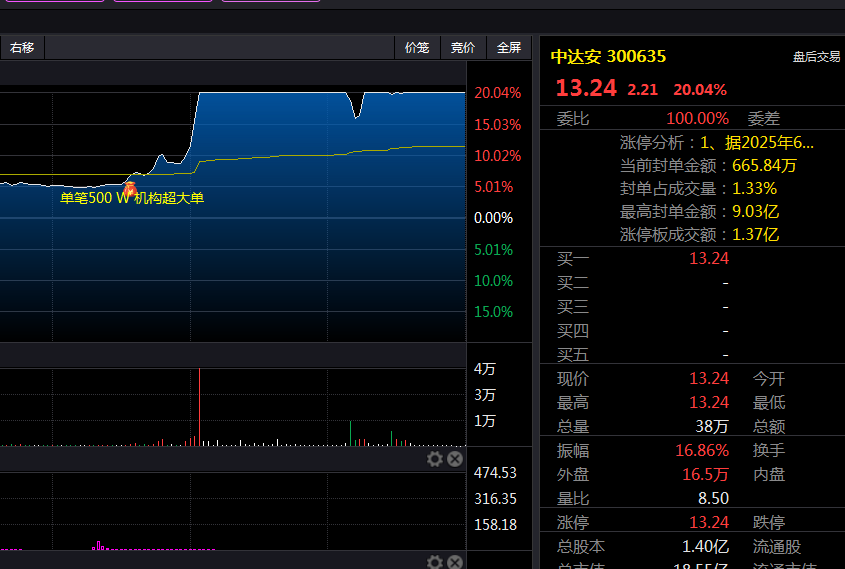Click 总股本 1.40亿 value

click(705, 547)
